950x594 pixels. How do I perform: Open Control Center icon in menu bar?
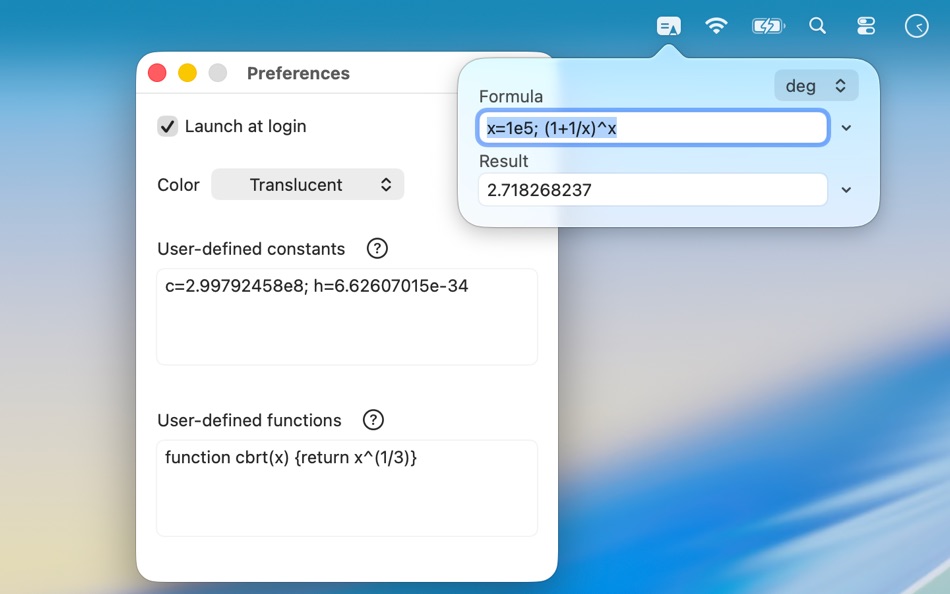pos(866,26)
